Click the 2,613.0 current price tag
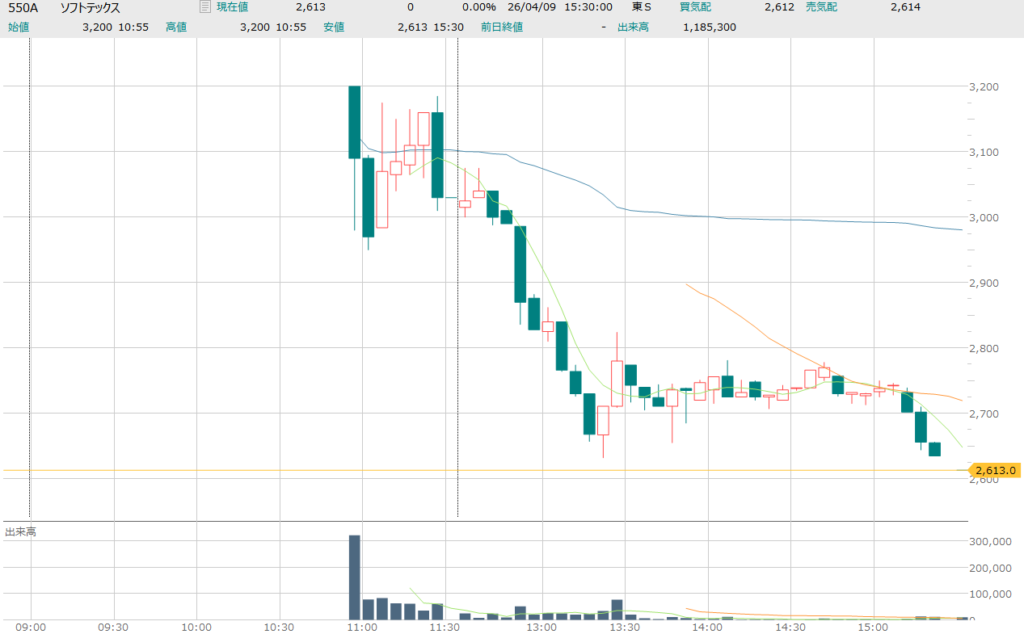The height and width of the screenshot is (634, 1024). coord(995,470)
